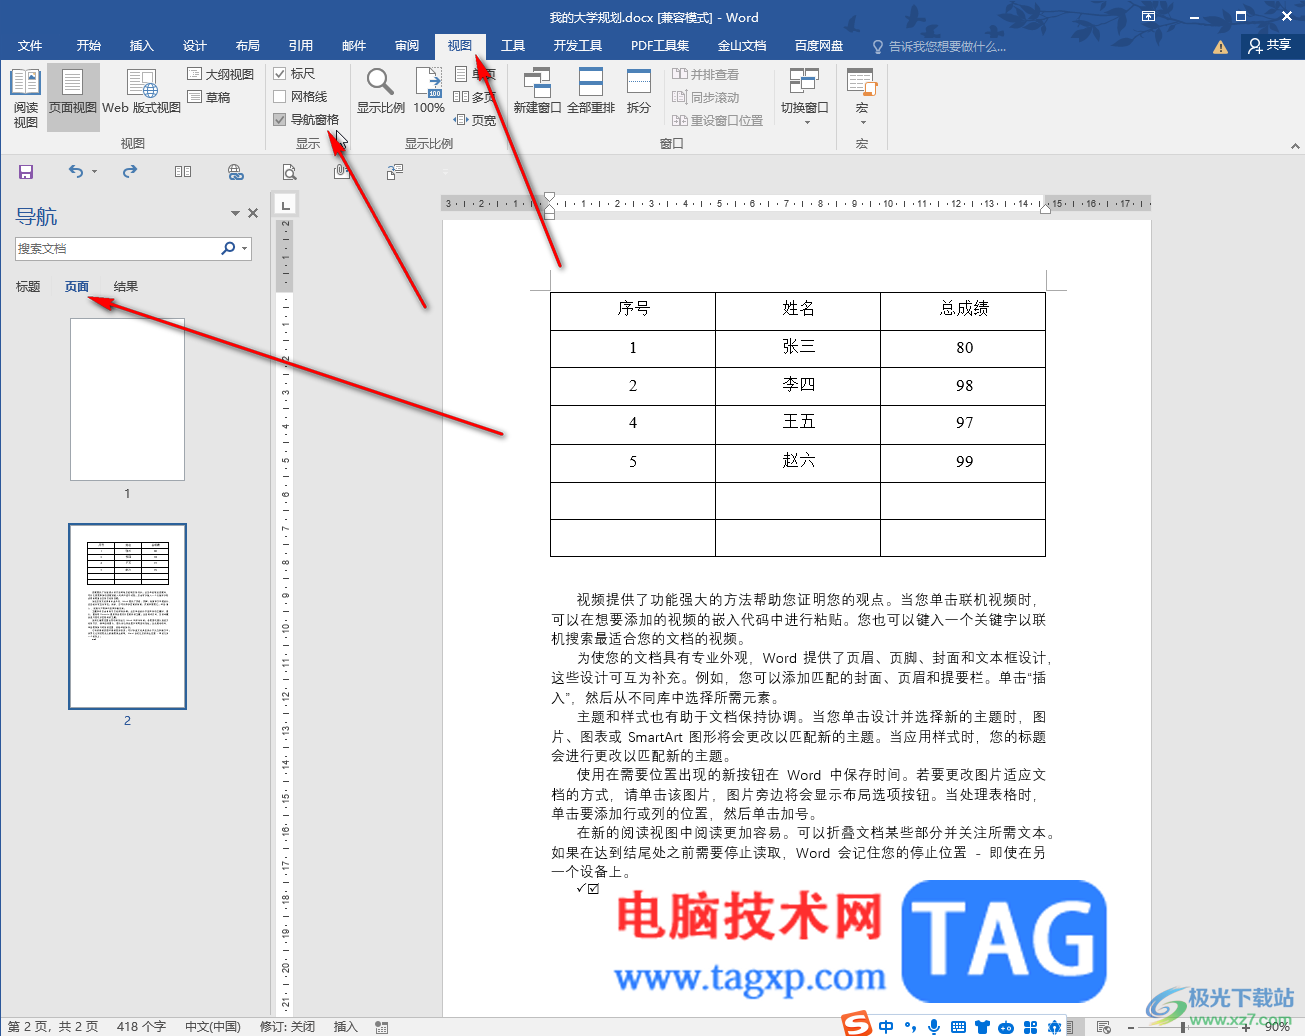Switch to 开始 (Home) tab
Screen dimensions: 1305x1036
click(89, 46)
